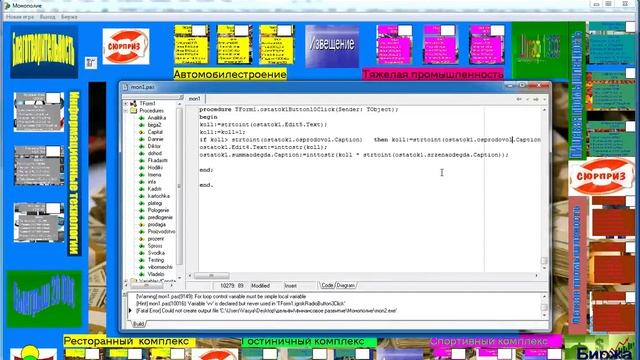Click the yellow prodaga procedure icon

(x=142, y=224)
